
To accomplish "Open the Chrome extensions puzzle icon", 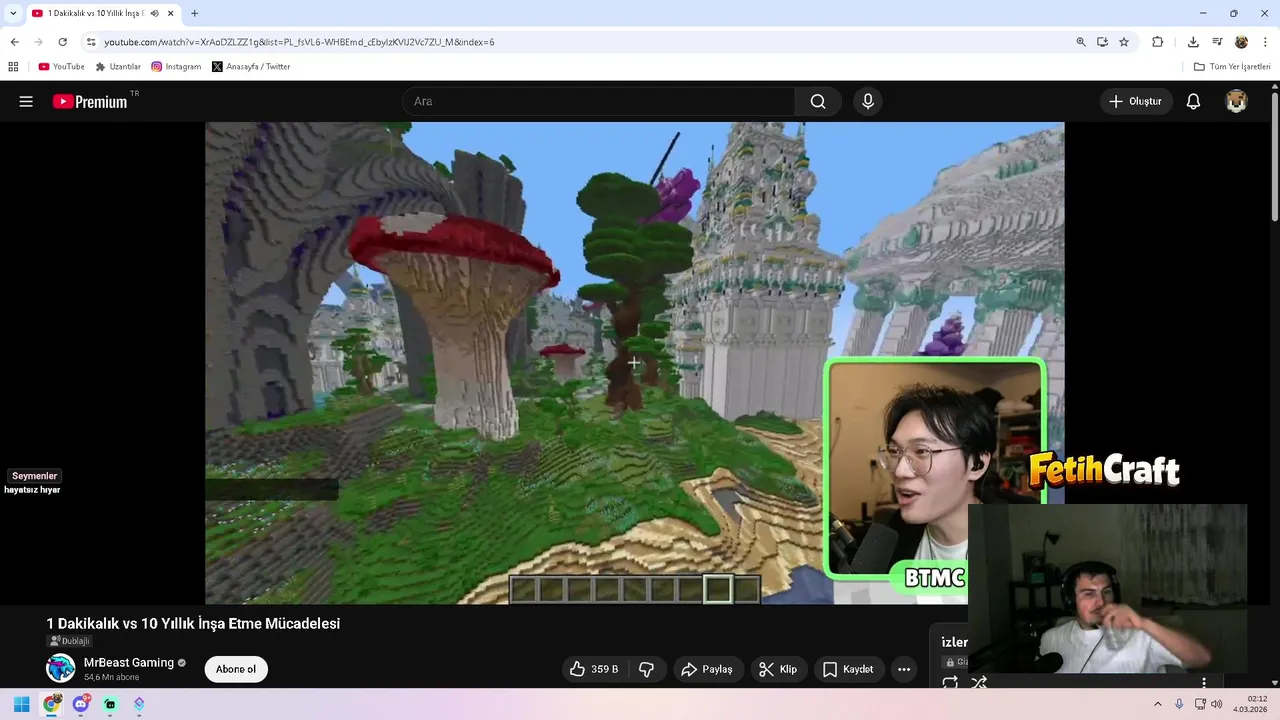I will pos(1157,42).
